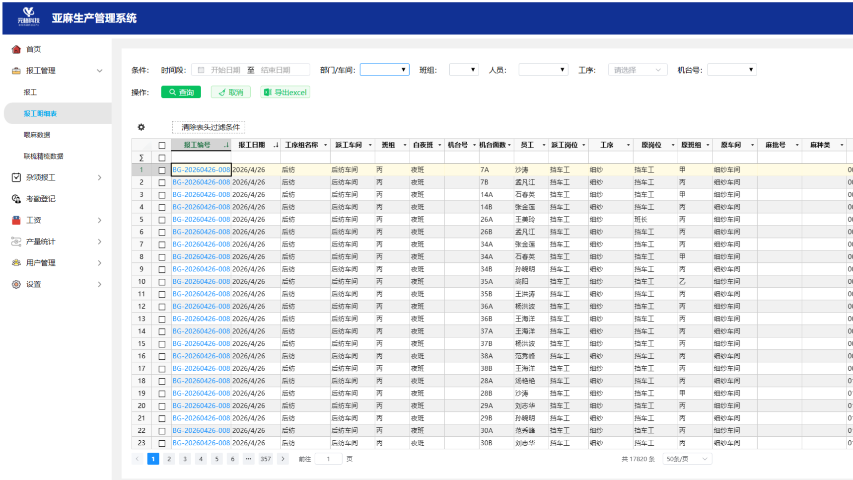This screenshot has width=853, height=480.
Task: Click the 用户管理 users icon
Action: pos(16,263)
